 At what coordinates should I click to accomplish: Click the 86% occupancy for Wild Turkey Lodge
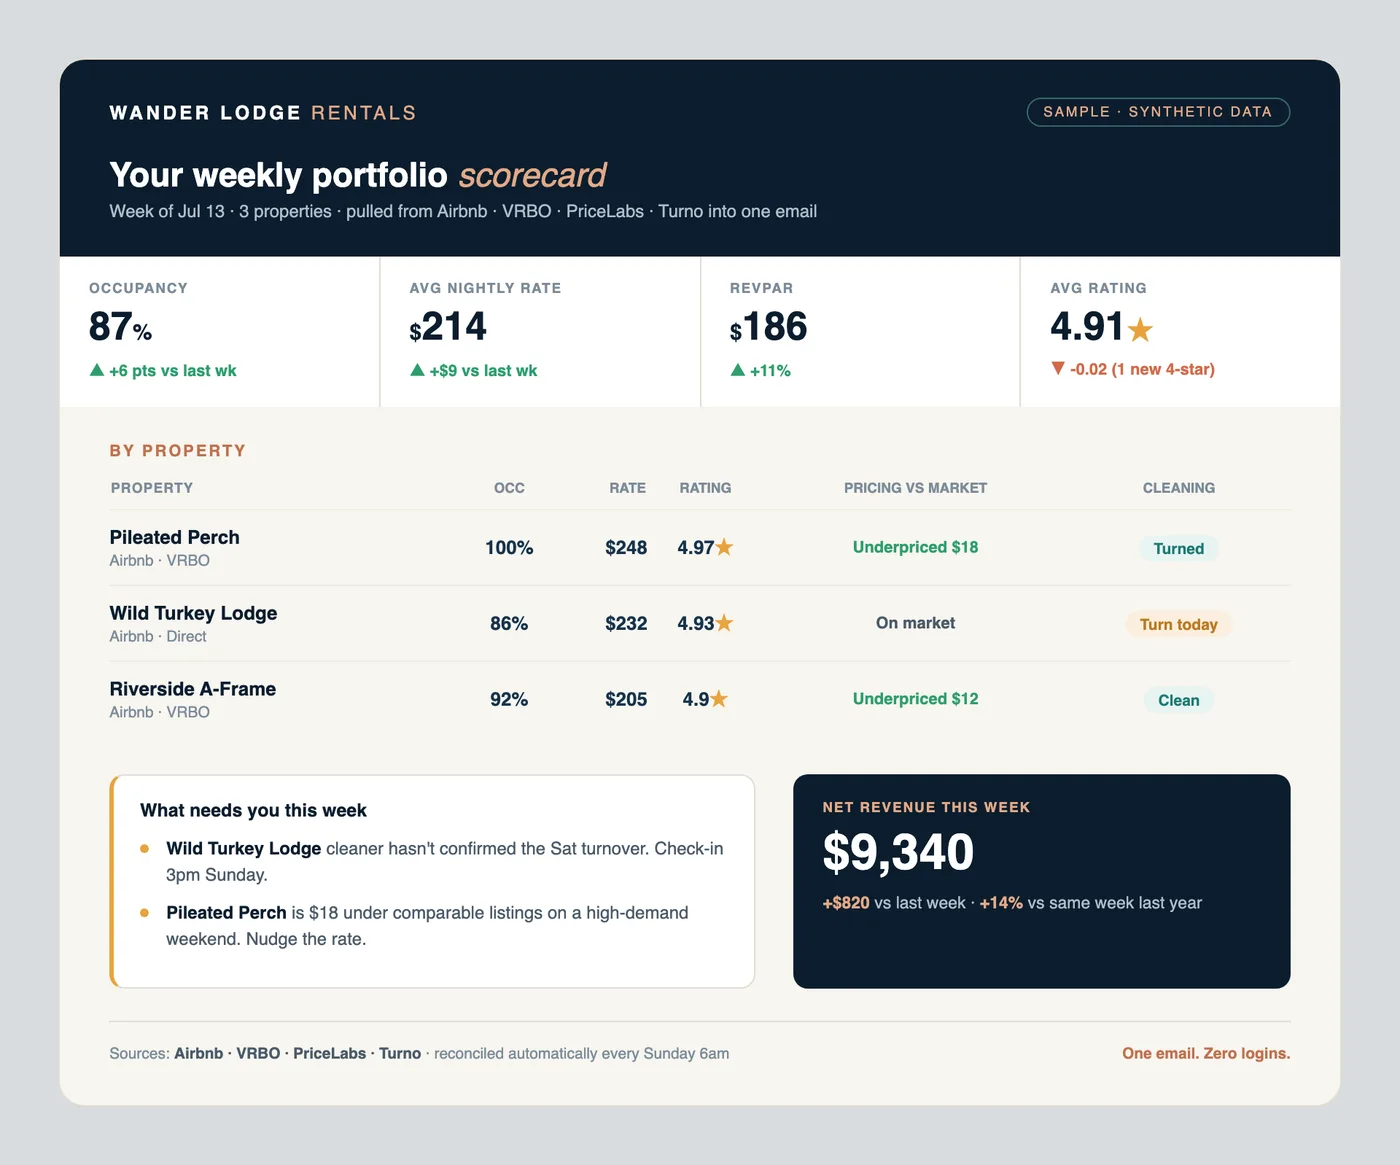(x=509, y=623)
